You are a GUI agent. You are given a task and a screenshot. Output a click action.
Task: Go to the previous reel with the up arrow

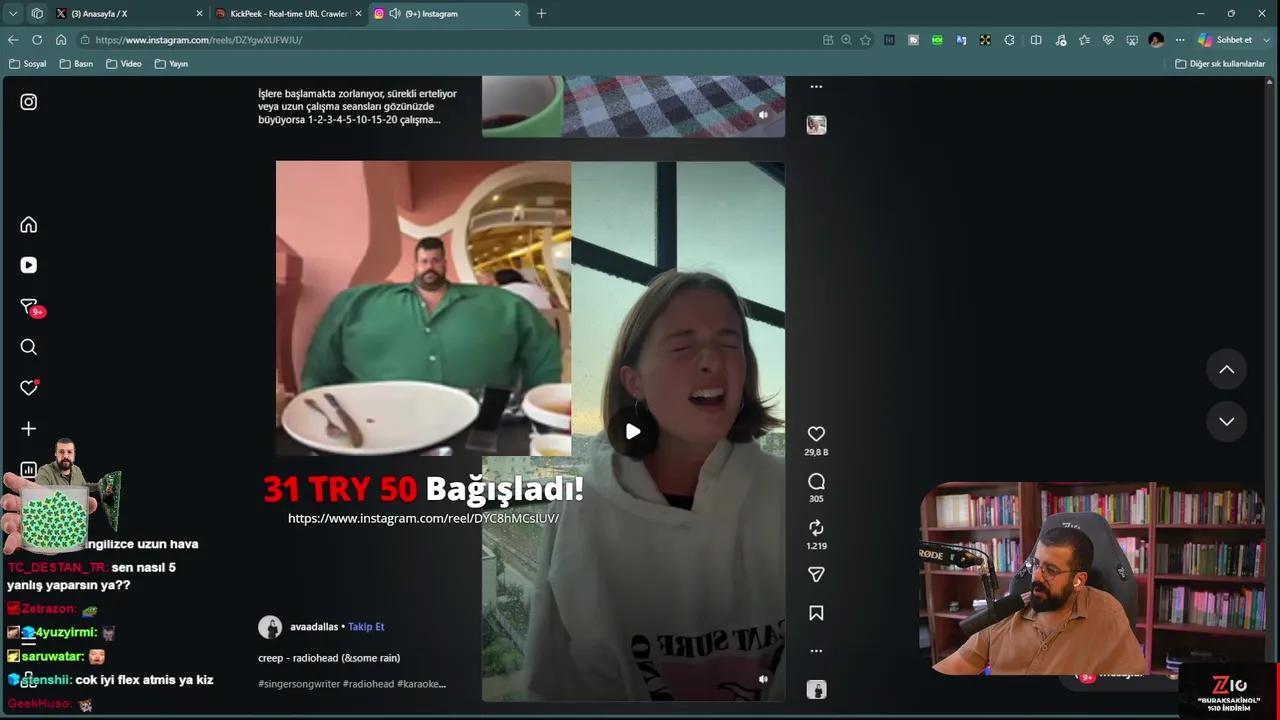click(1226, 370)
